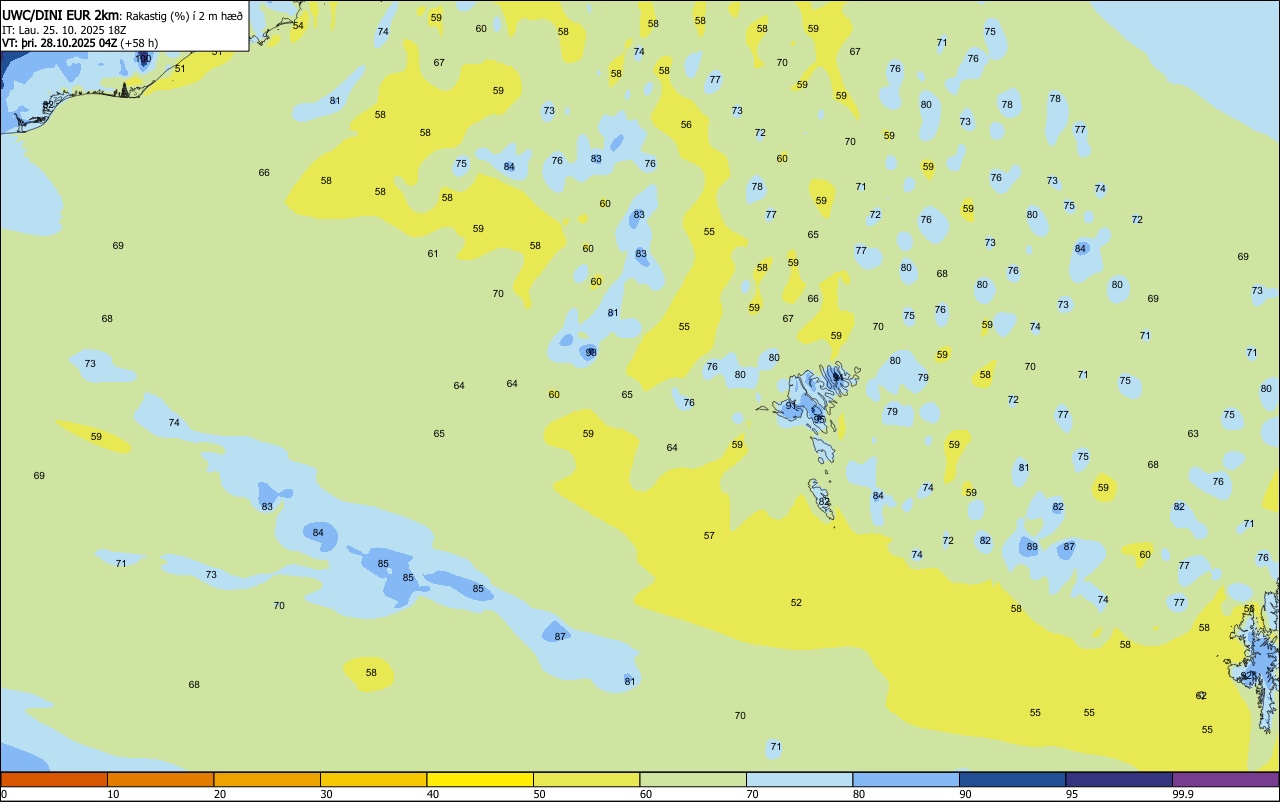1280x802 pixels.
Task: Click the "Rakastig (%) í 2 m hæð" label
Action: (184, 16)
